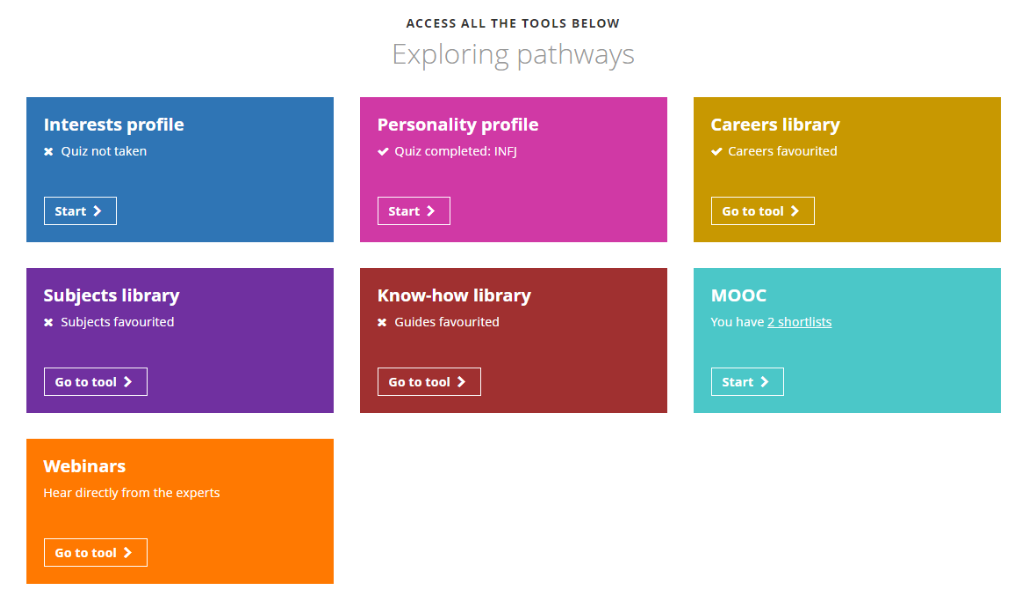
Task: Go to the Subjects library tool
Action: [96, 382]
